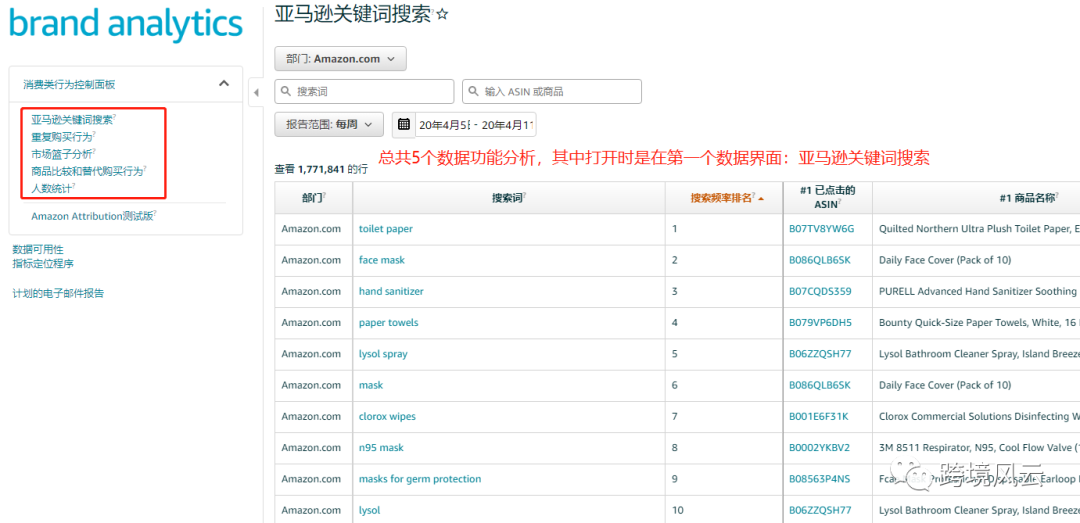The height and width of the screenshot is (523, 1080).
Task: Open the search term hand sanitizer
Action: (x=391, y=291)
